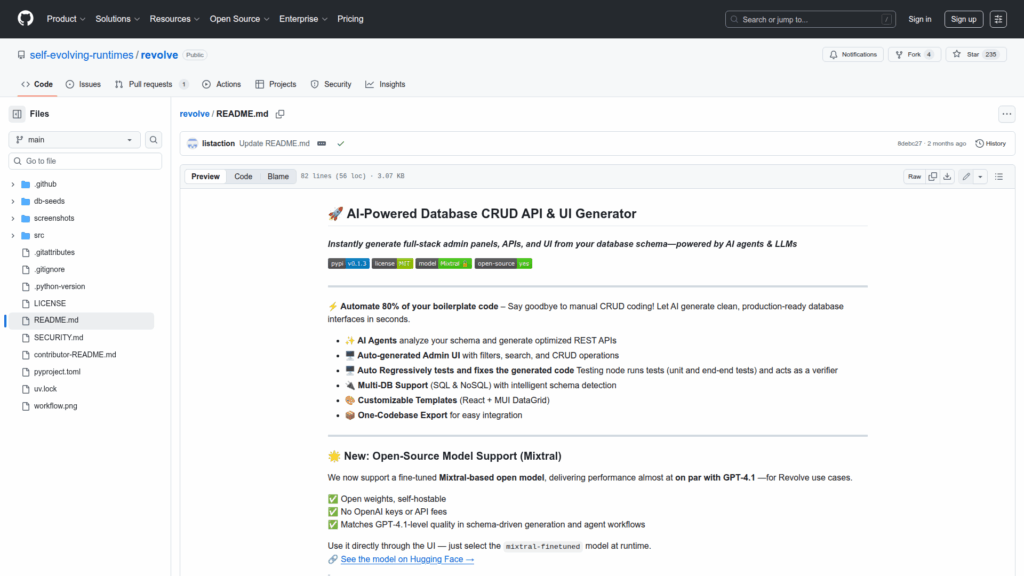
Task: Open the SECURITY.md file
Action: tap(58, 338)
